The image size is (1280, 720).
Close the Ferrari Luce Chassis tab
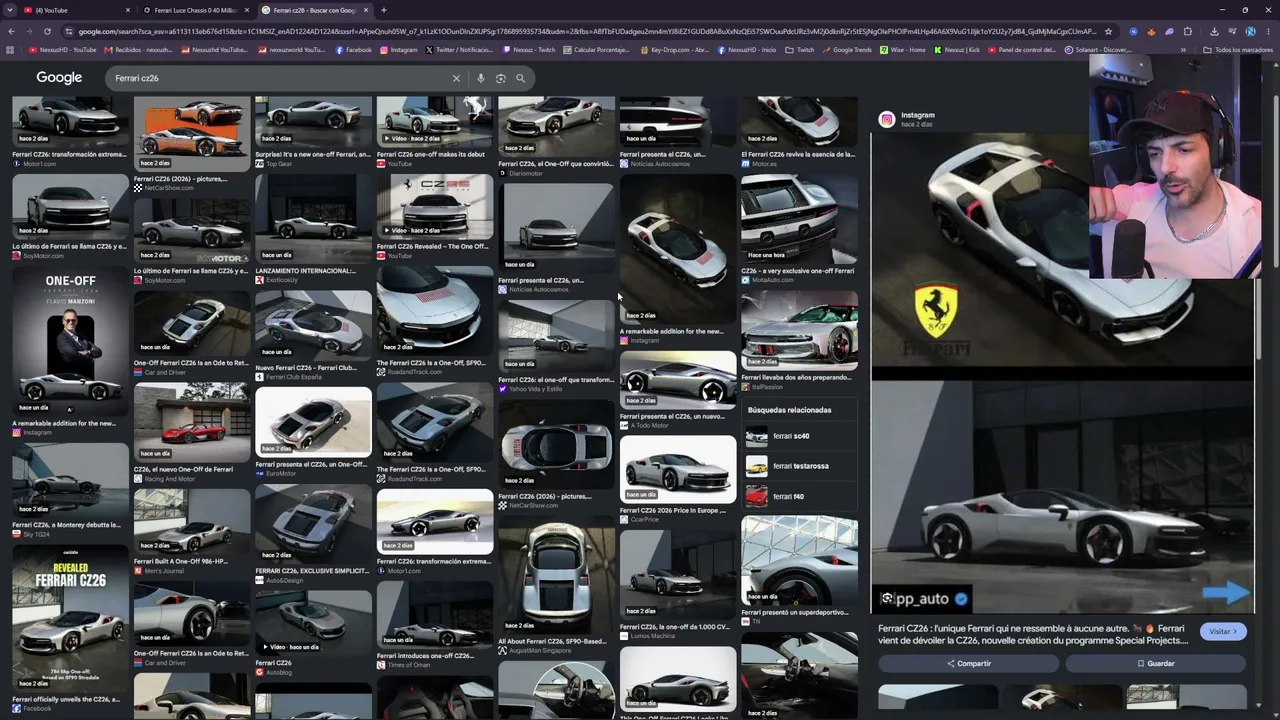(x=246, y=10)
